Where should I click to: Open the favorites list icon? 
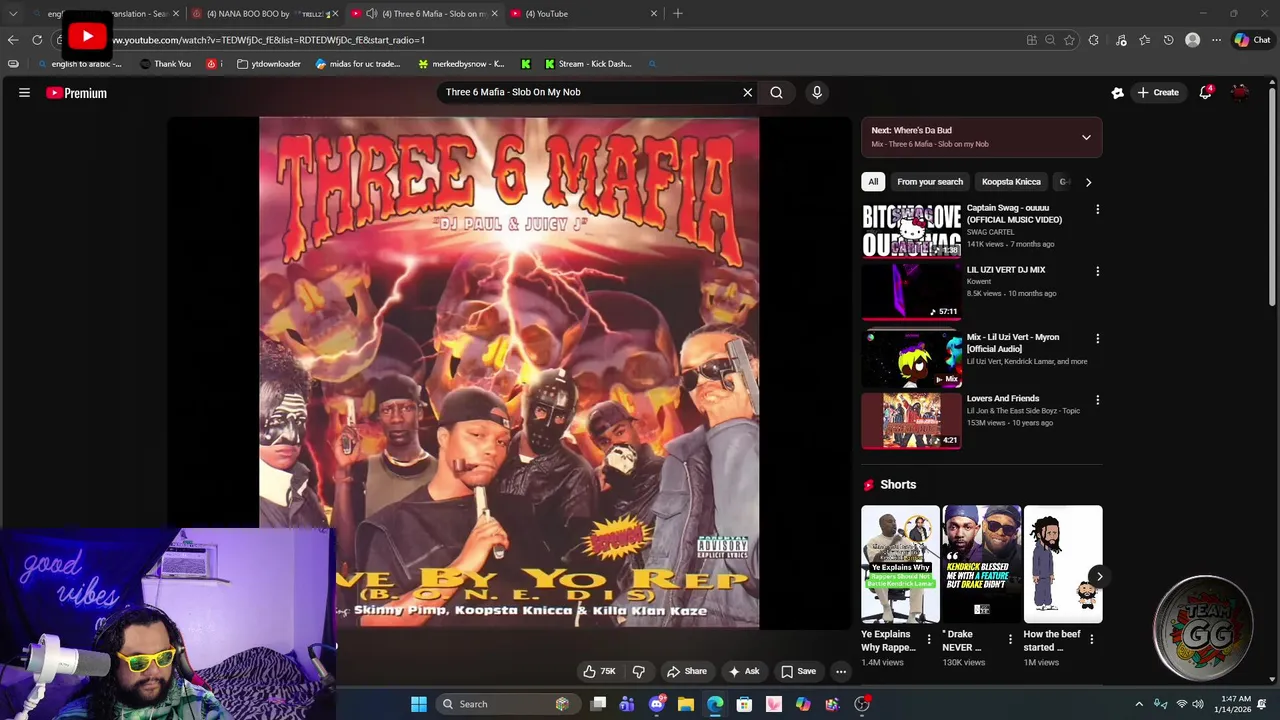[x=1145, y=40]
